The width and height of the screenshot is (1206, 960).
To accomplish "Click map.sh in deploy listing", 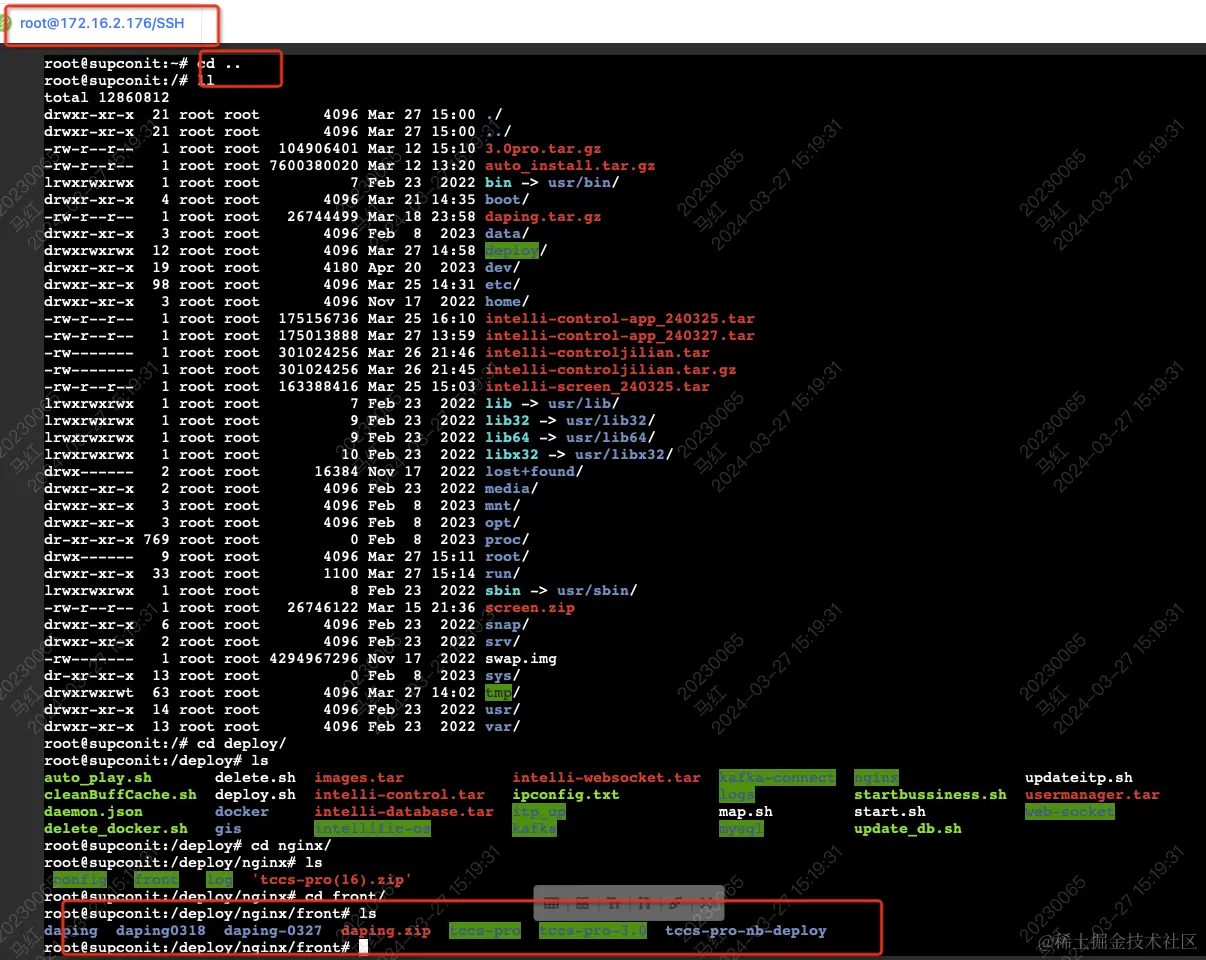I will point(746,811).
